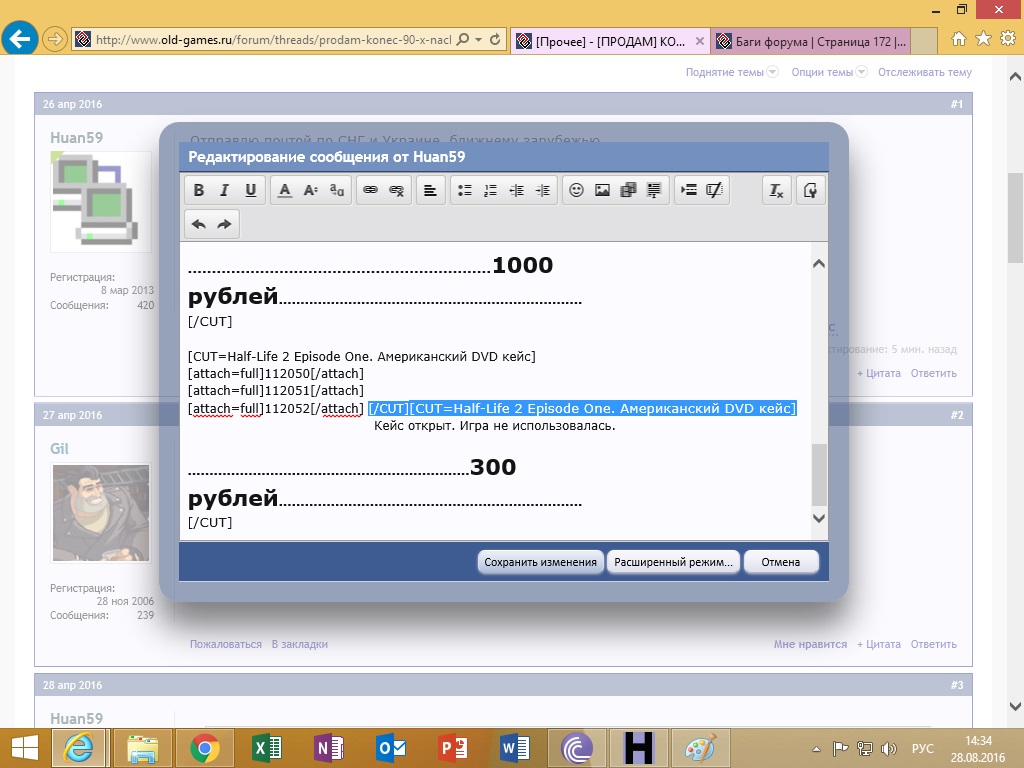Launch Chrome from the taskbar
This screenshot has width=1024, height=768.
204,748
